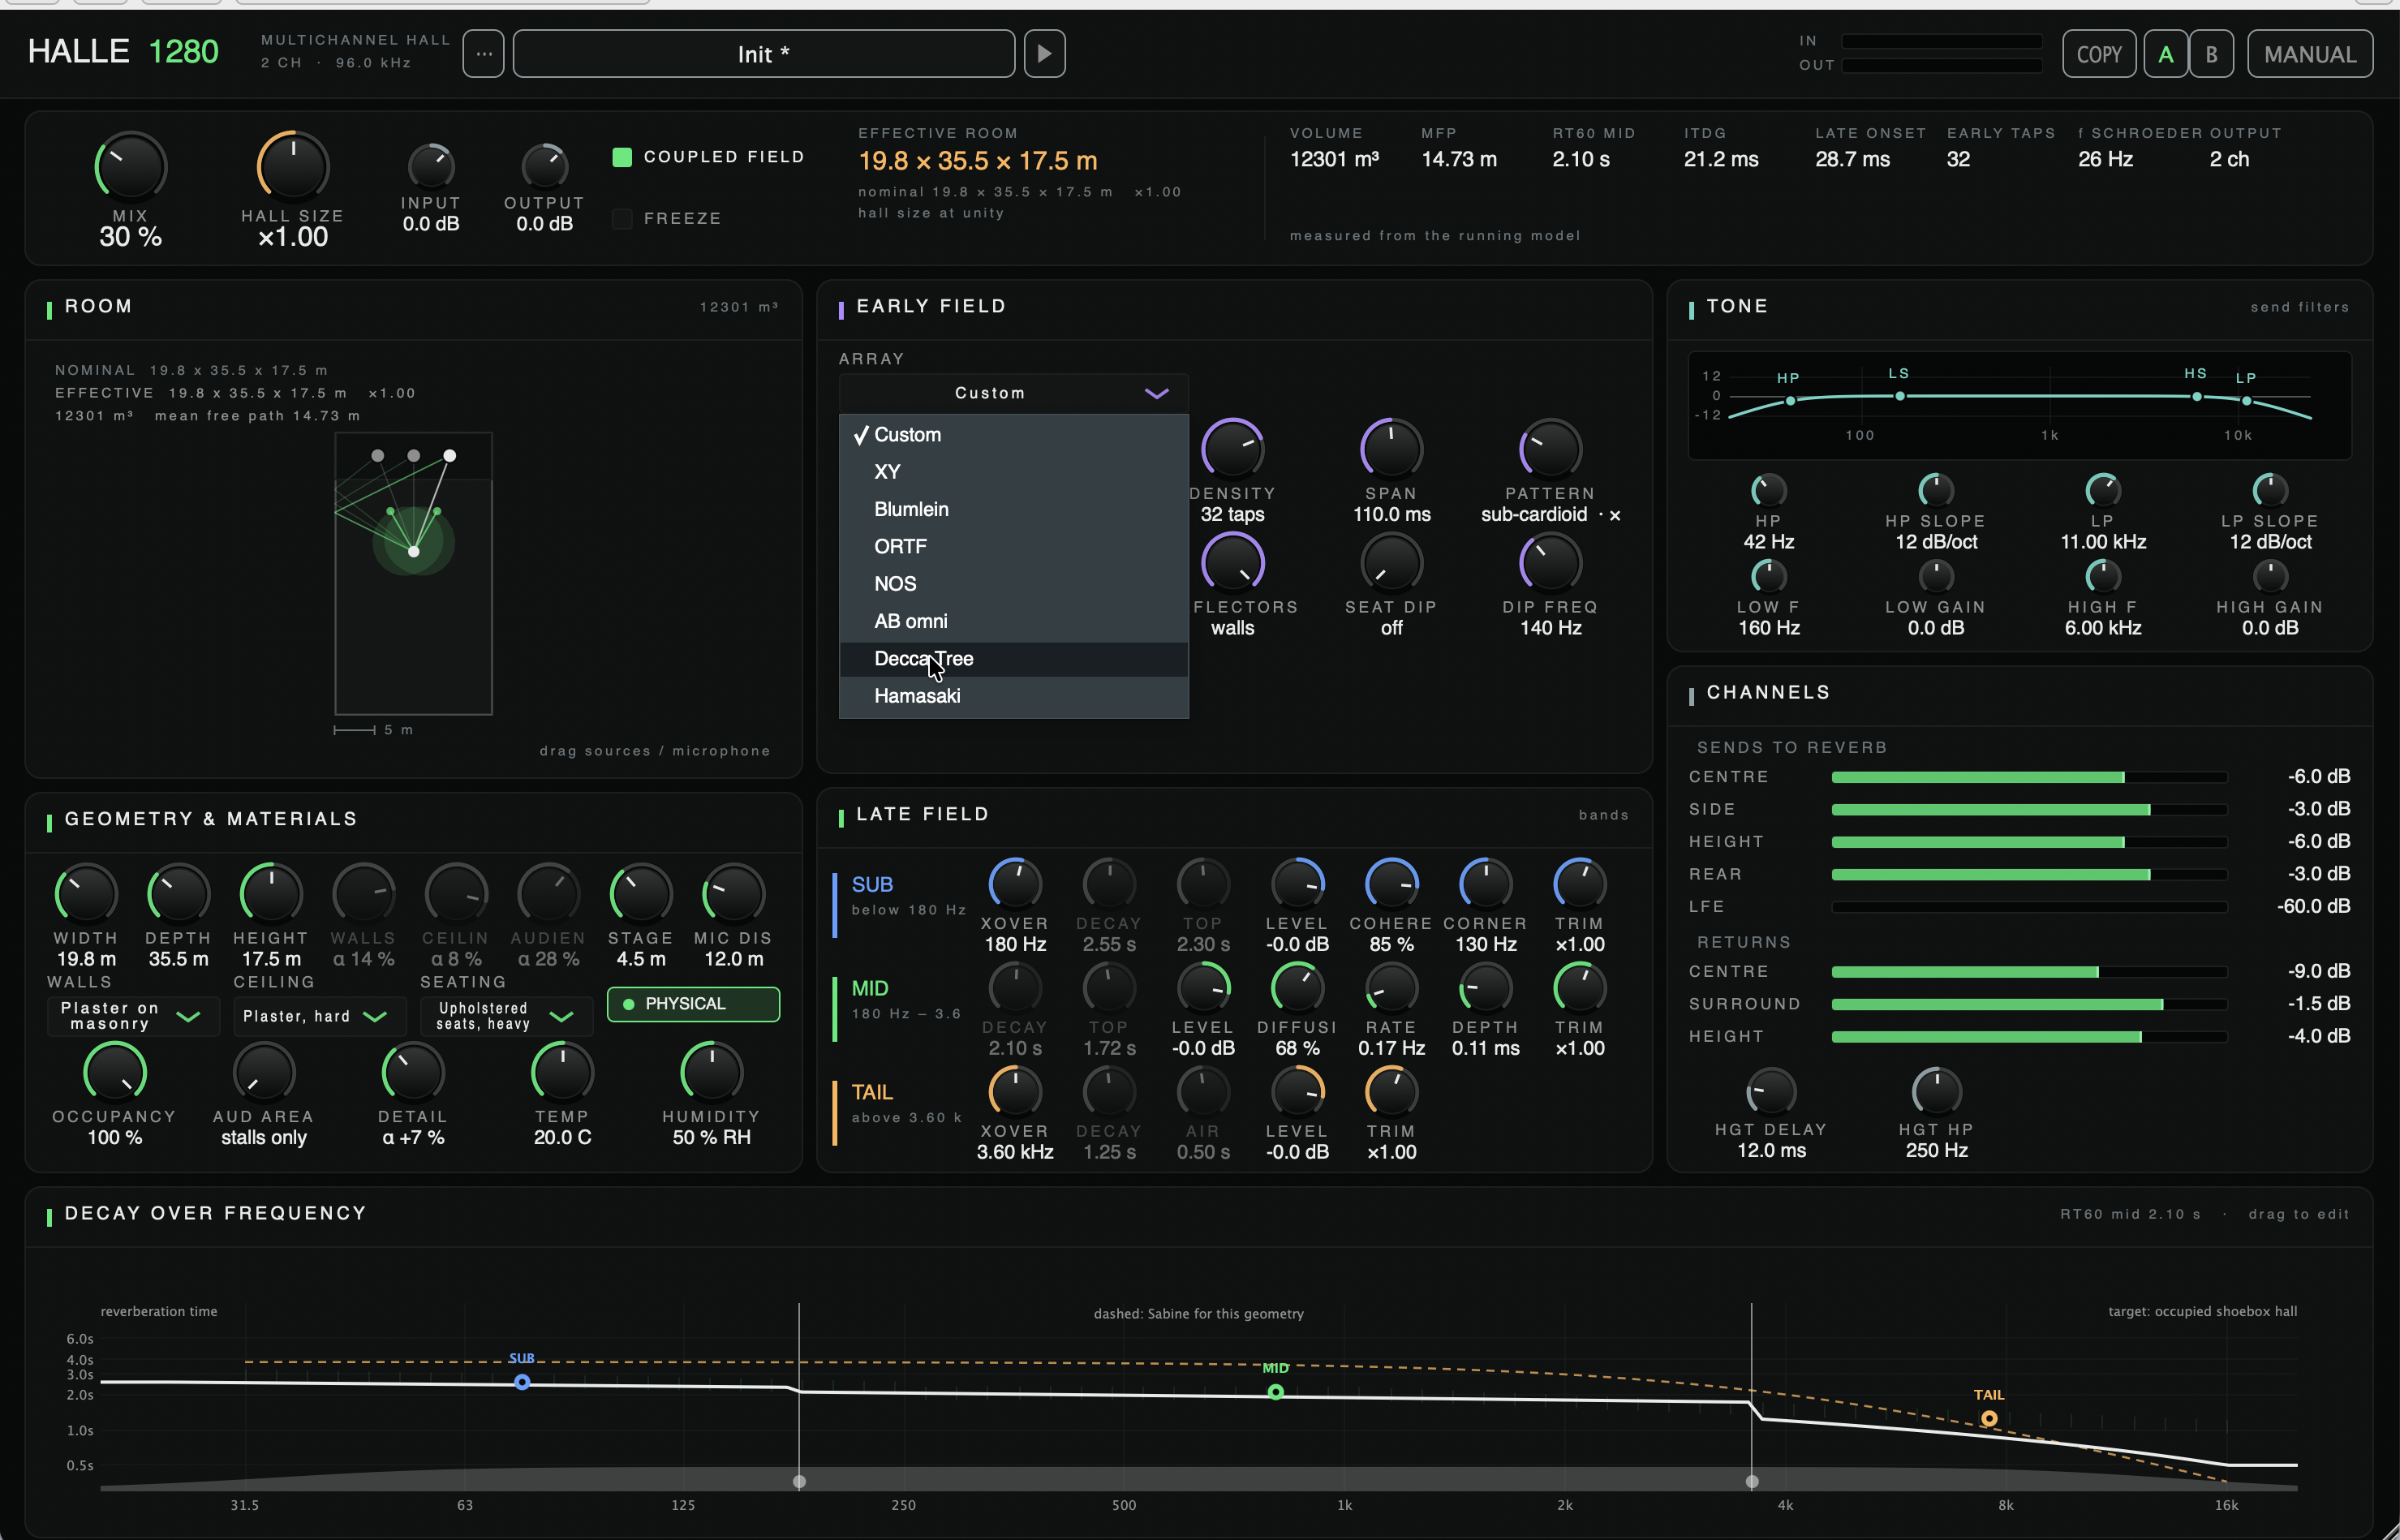2400x1540 pixels.
Task: Open the WALLS material dropdown
Action: pyautogui.click(x=132, y=1016)
